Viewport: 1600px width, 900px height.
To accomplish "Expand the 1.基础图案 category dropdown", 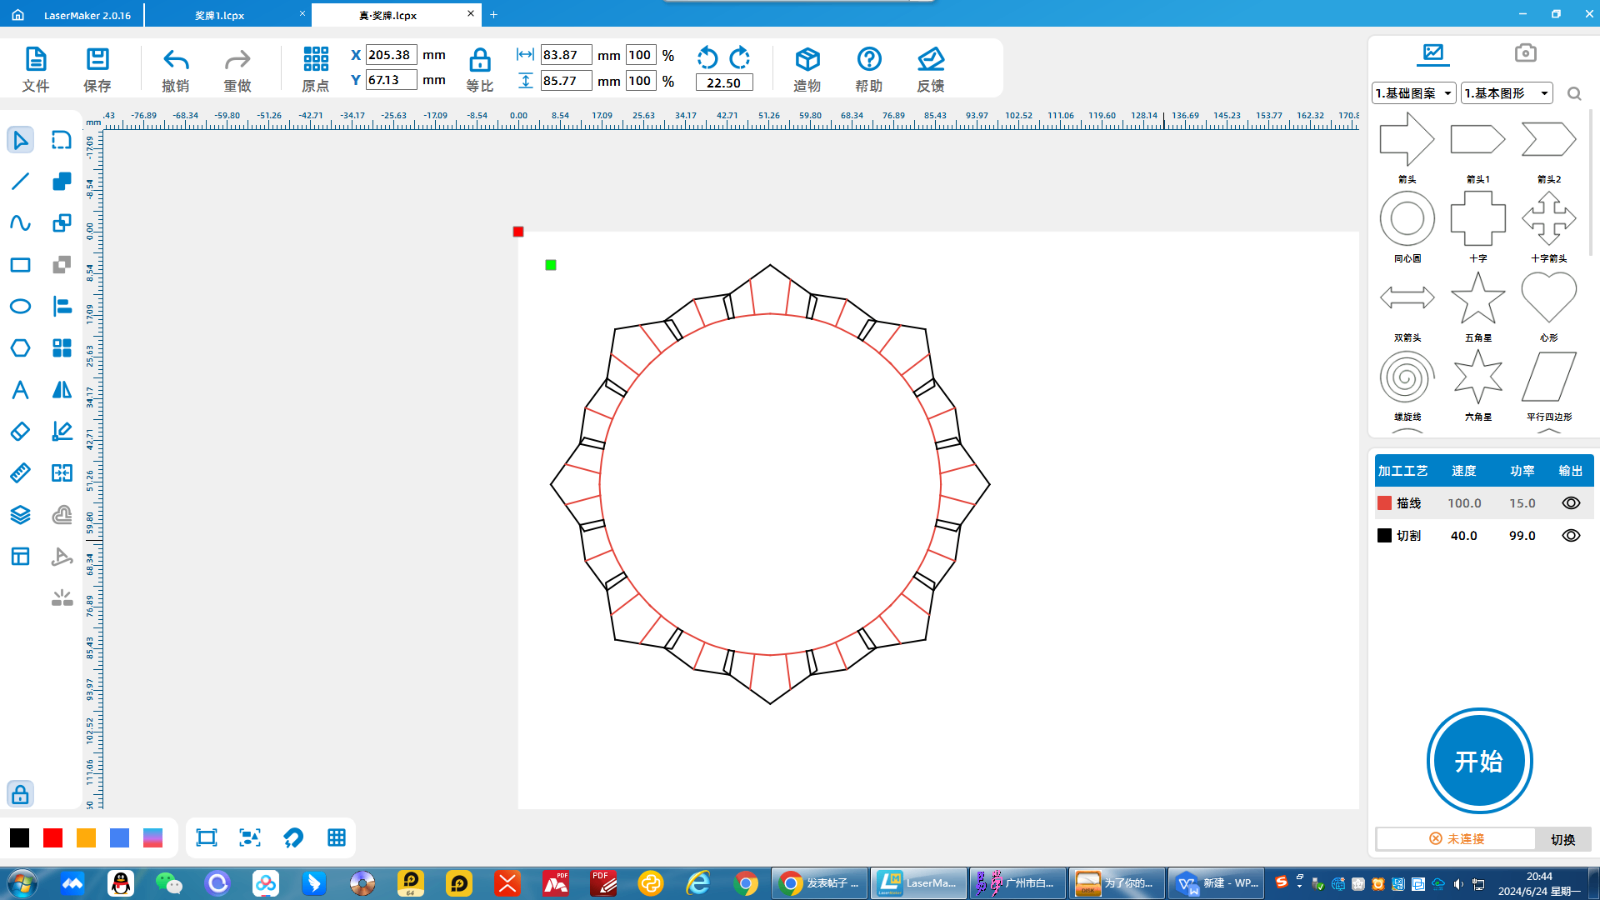I will [x=1414, y=93].
